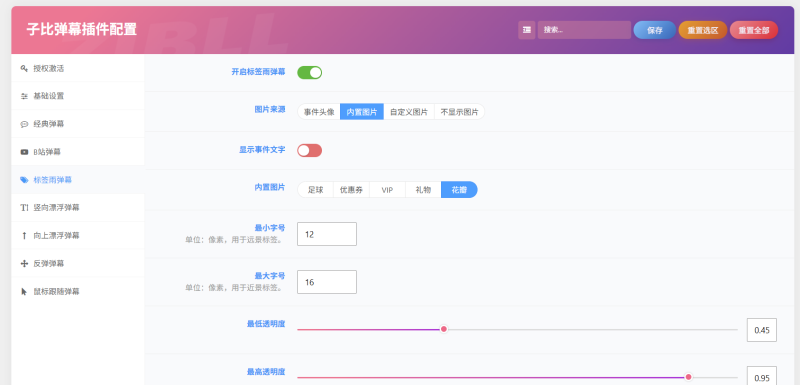Open the 向上漂浮弹幕 section
800x385 pixels.
[78, 236]
